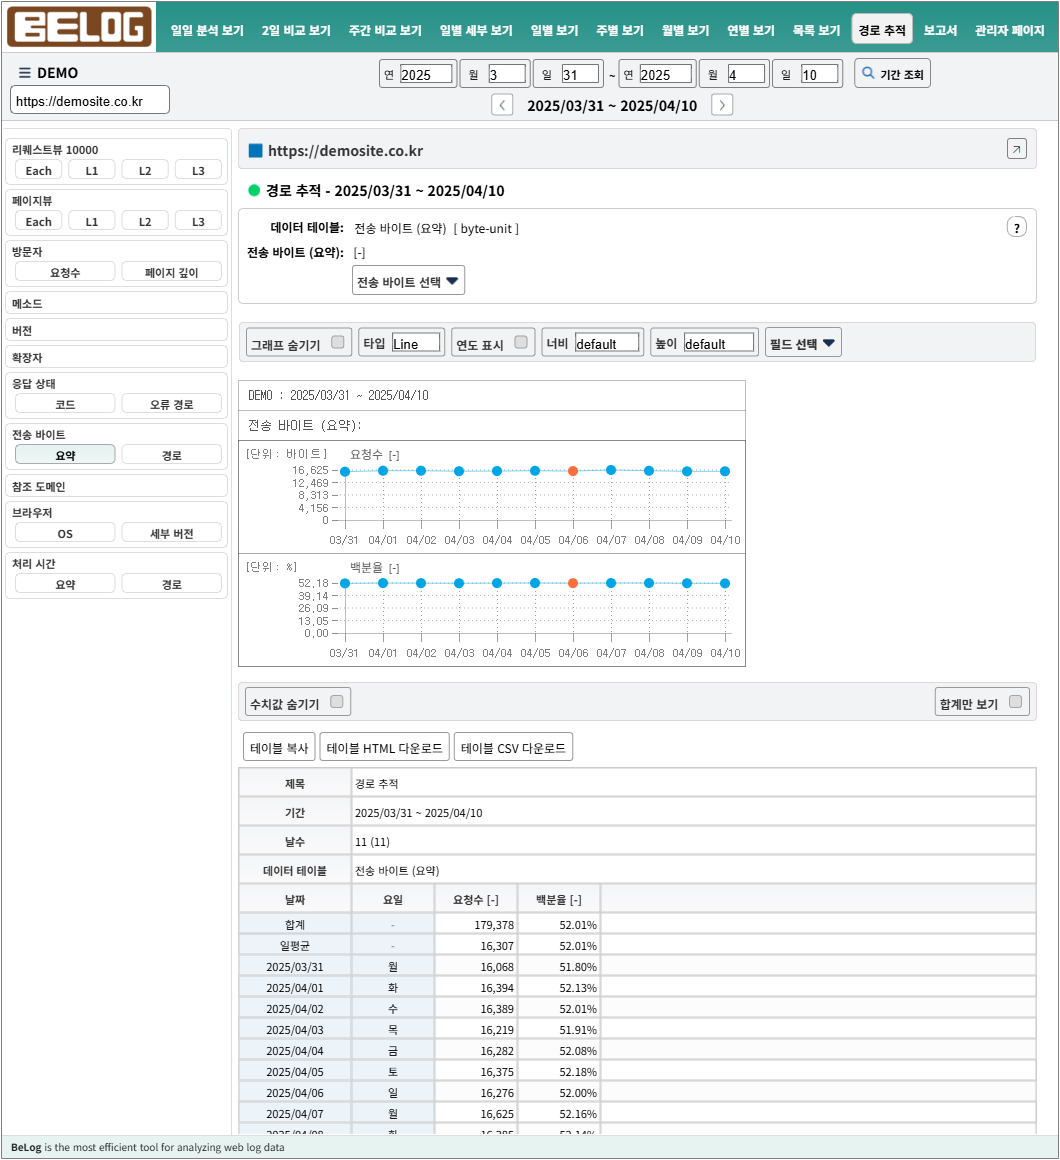Open the 너비 default selector
1060x1160 pixels.
point(607,343)
